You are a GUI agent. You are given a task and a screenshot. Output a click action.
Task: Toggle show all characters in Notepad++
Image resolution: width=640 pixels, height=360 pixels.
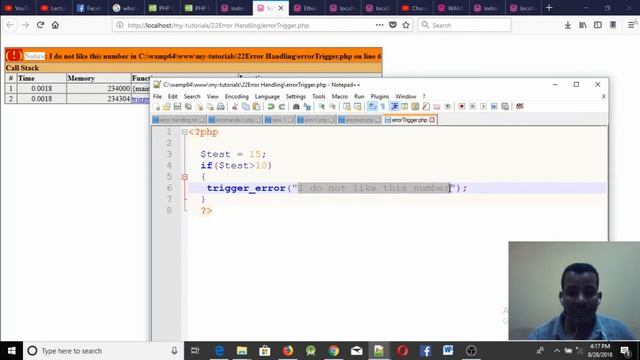tap(383, 107)
